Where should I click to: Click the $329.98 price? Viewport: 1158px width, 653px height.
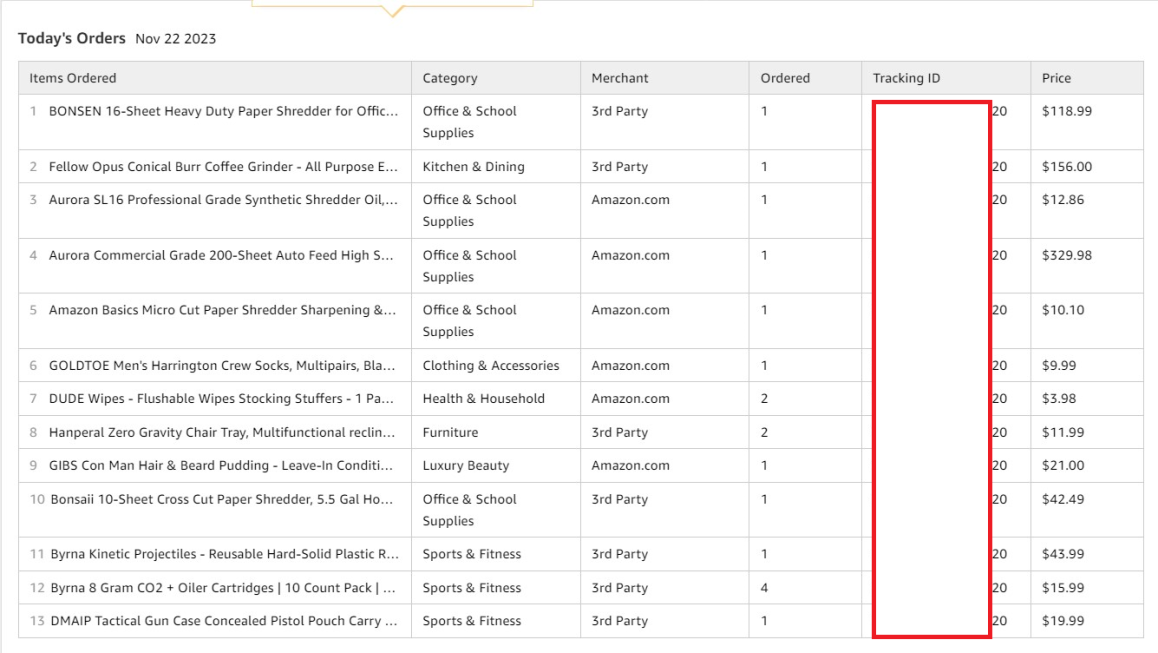click(x=1066, y=256)
